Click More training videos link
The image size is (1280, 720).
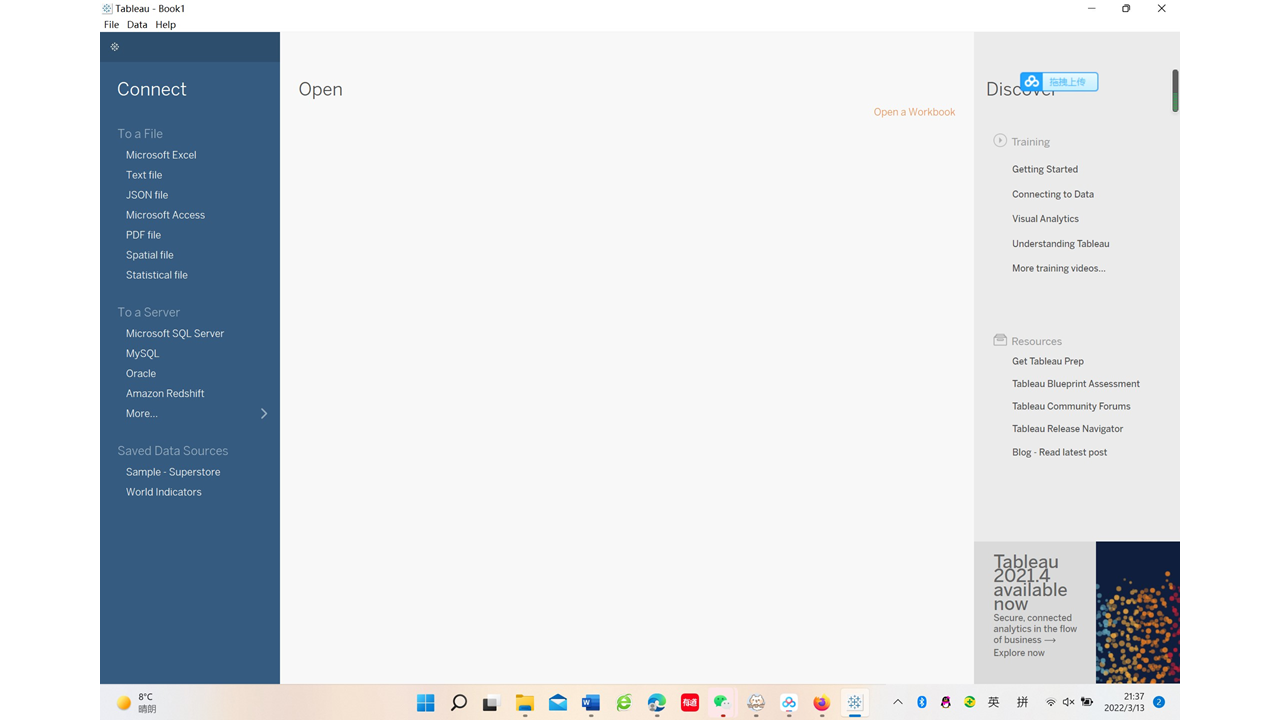click(1058, 268)
